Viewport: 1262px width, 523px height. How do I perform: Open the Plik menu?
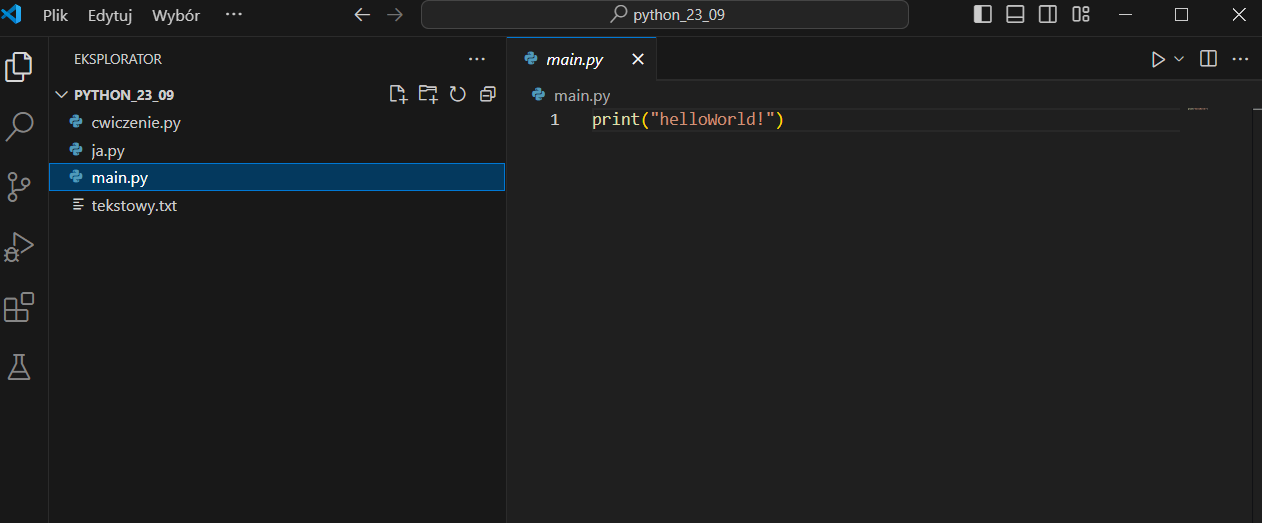[x=55, y=16]
